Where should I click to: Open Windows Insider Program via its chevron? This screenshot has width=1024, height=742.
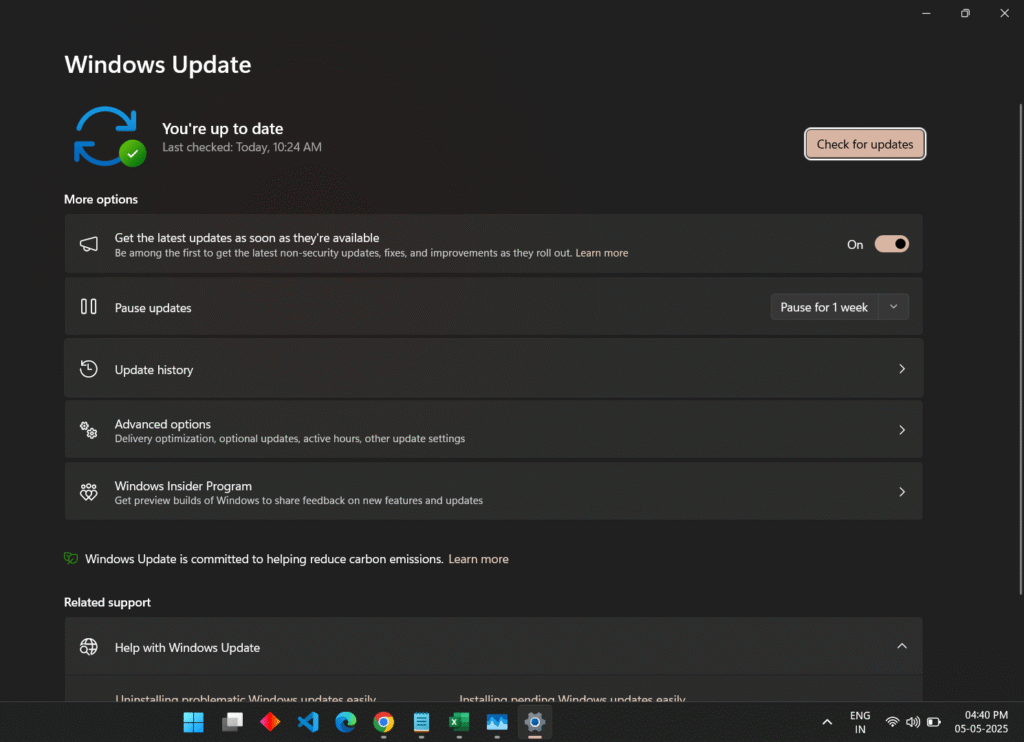[x=902, y=492]
